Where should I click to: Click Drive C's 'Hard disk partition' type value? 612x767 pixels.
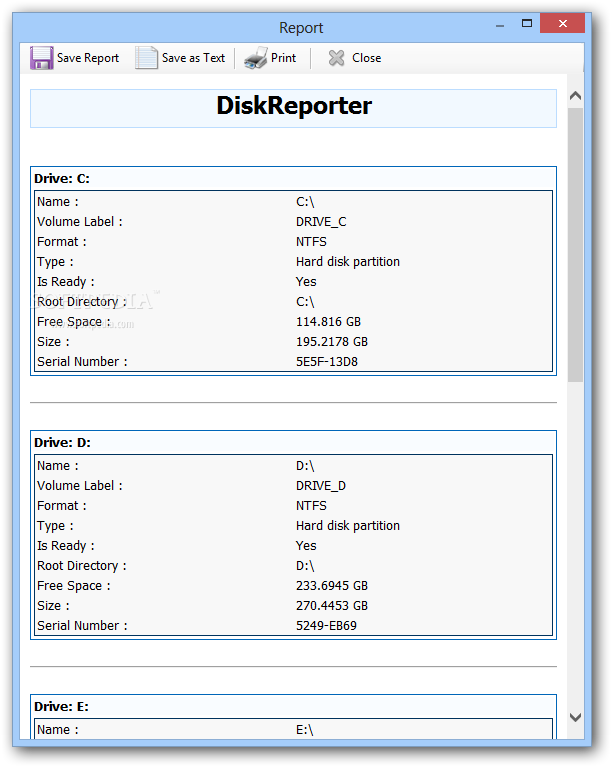click(x=348, y=262)
